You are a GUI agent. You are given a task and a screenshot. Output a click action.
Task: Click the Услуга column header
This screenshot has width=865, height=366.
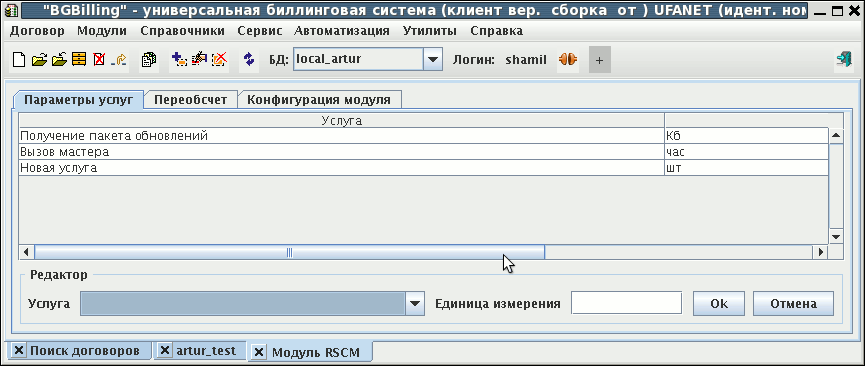pyautogui.click(x=341, y=120)
